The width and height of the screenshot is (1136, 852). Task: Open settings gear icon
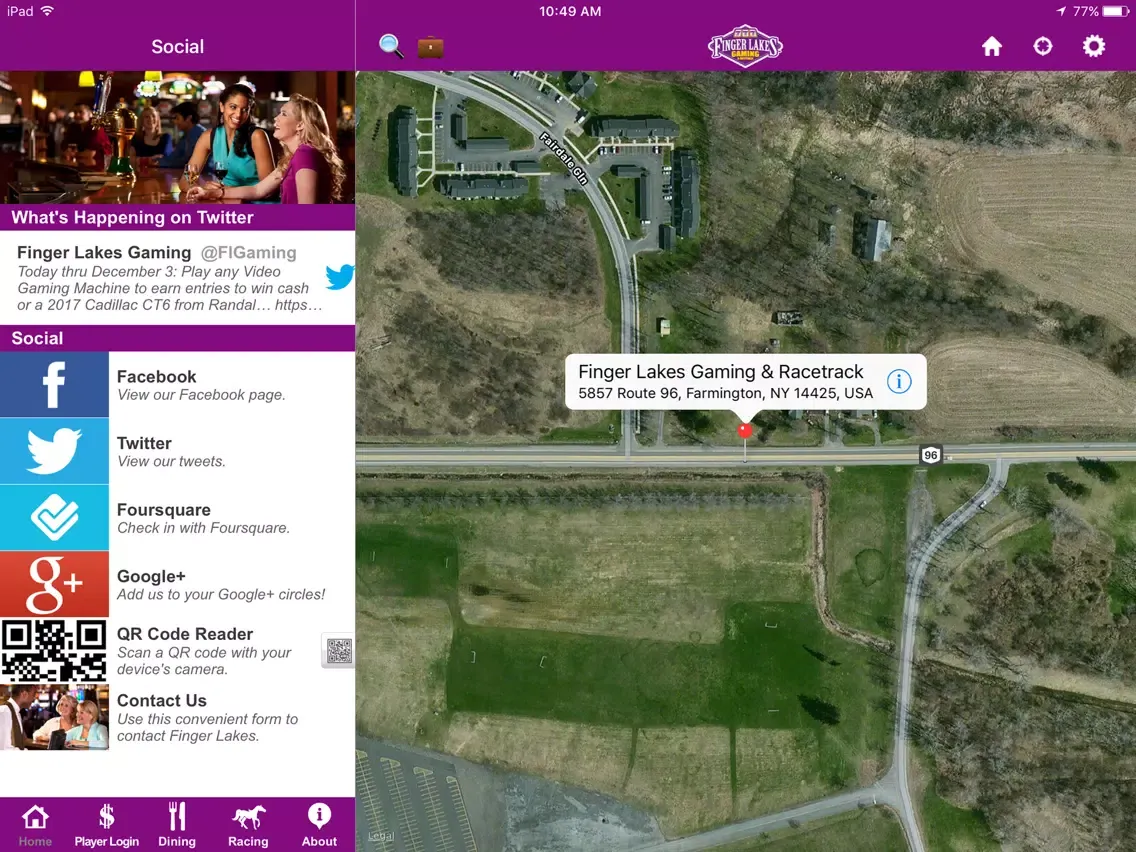[1093, 46]
